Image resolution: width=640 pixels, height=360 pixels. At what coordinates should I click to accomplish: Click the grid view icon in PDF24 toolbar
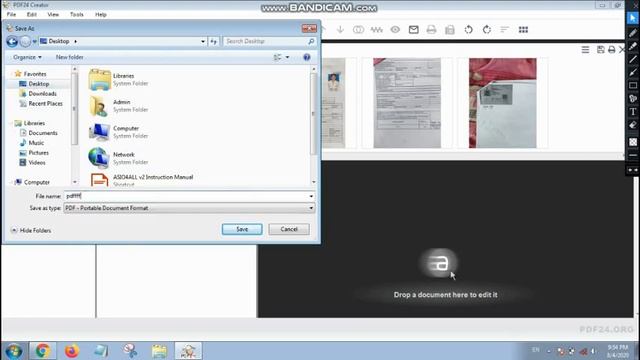click(523, 29)
